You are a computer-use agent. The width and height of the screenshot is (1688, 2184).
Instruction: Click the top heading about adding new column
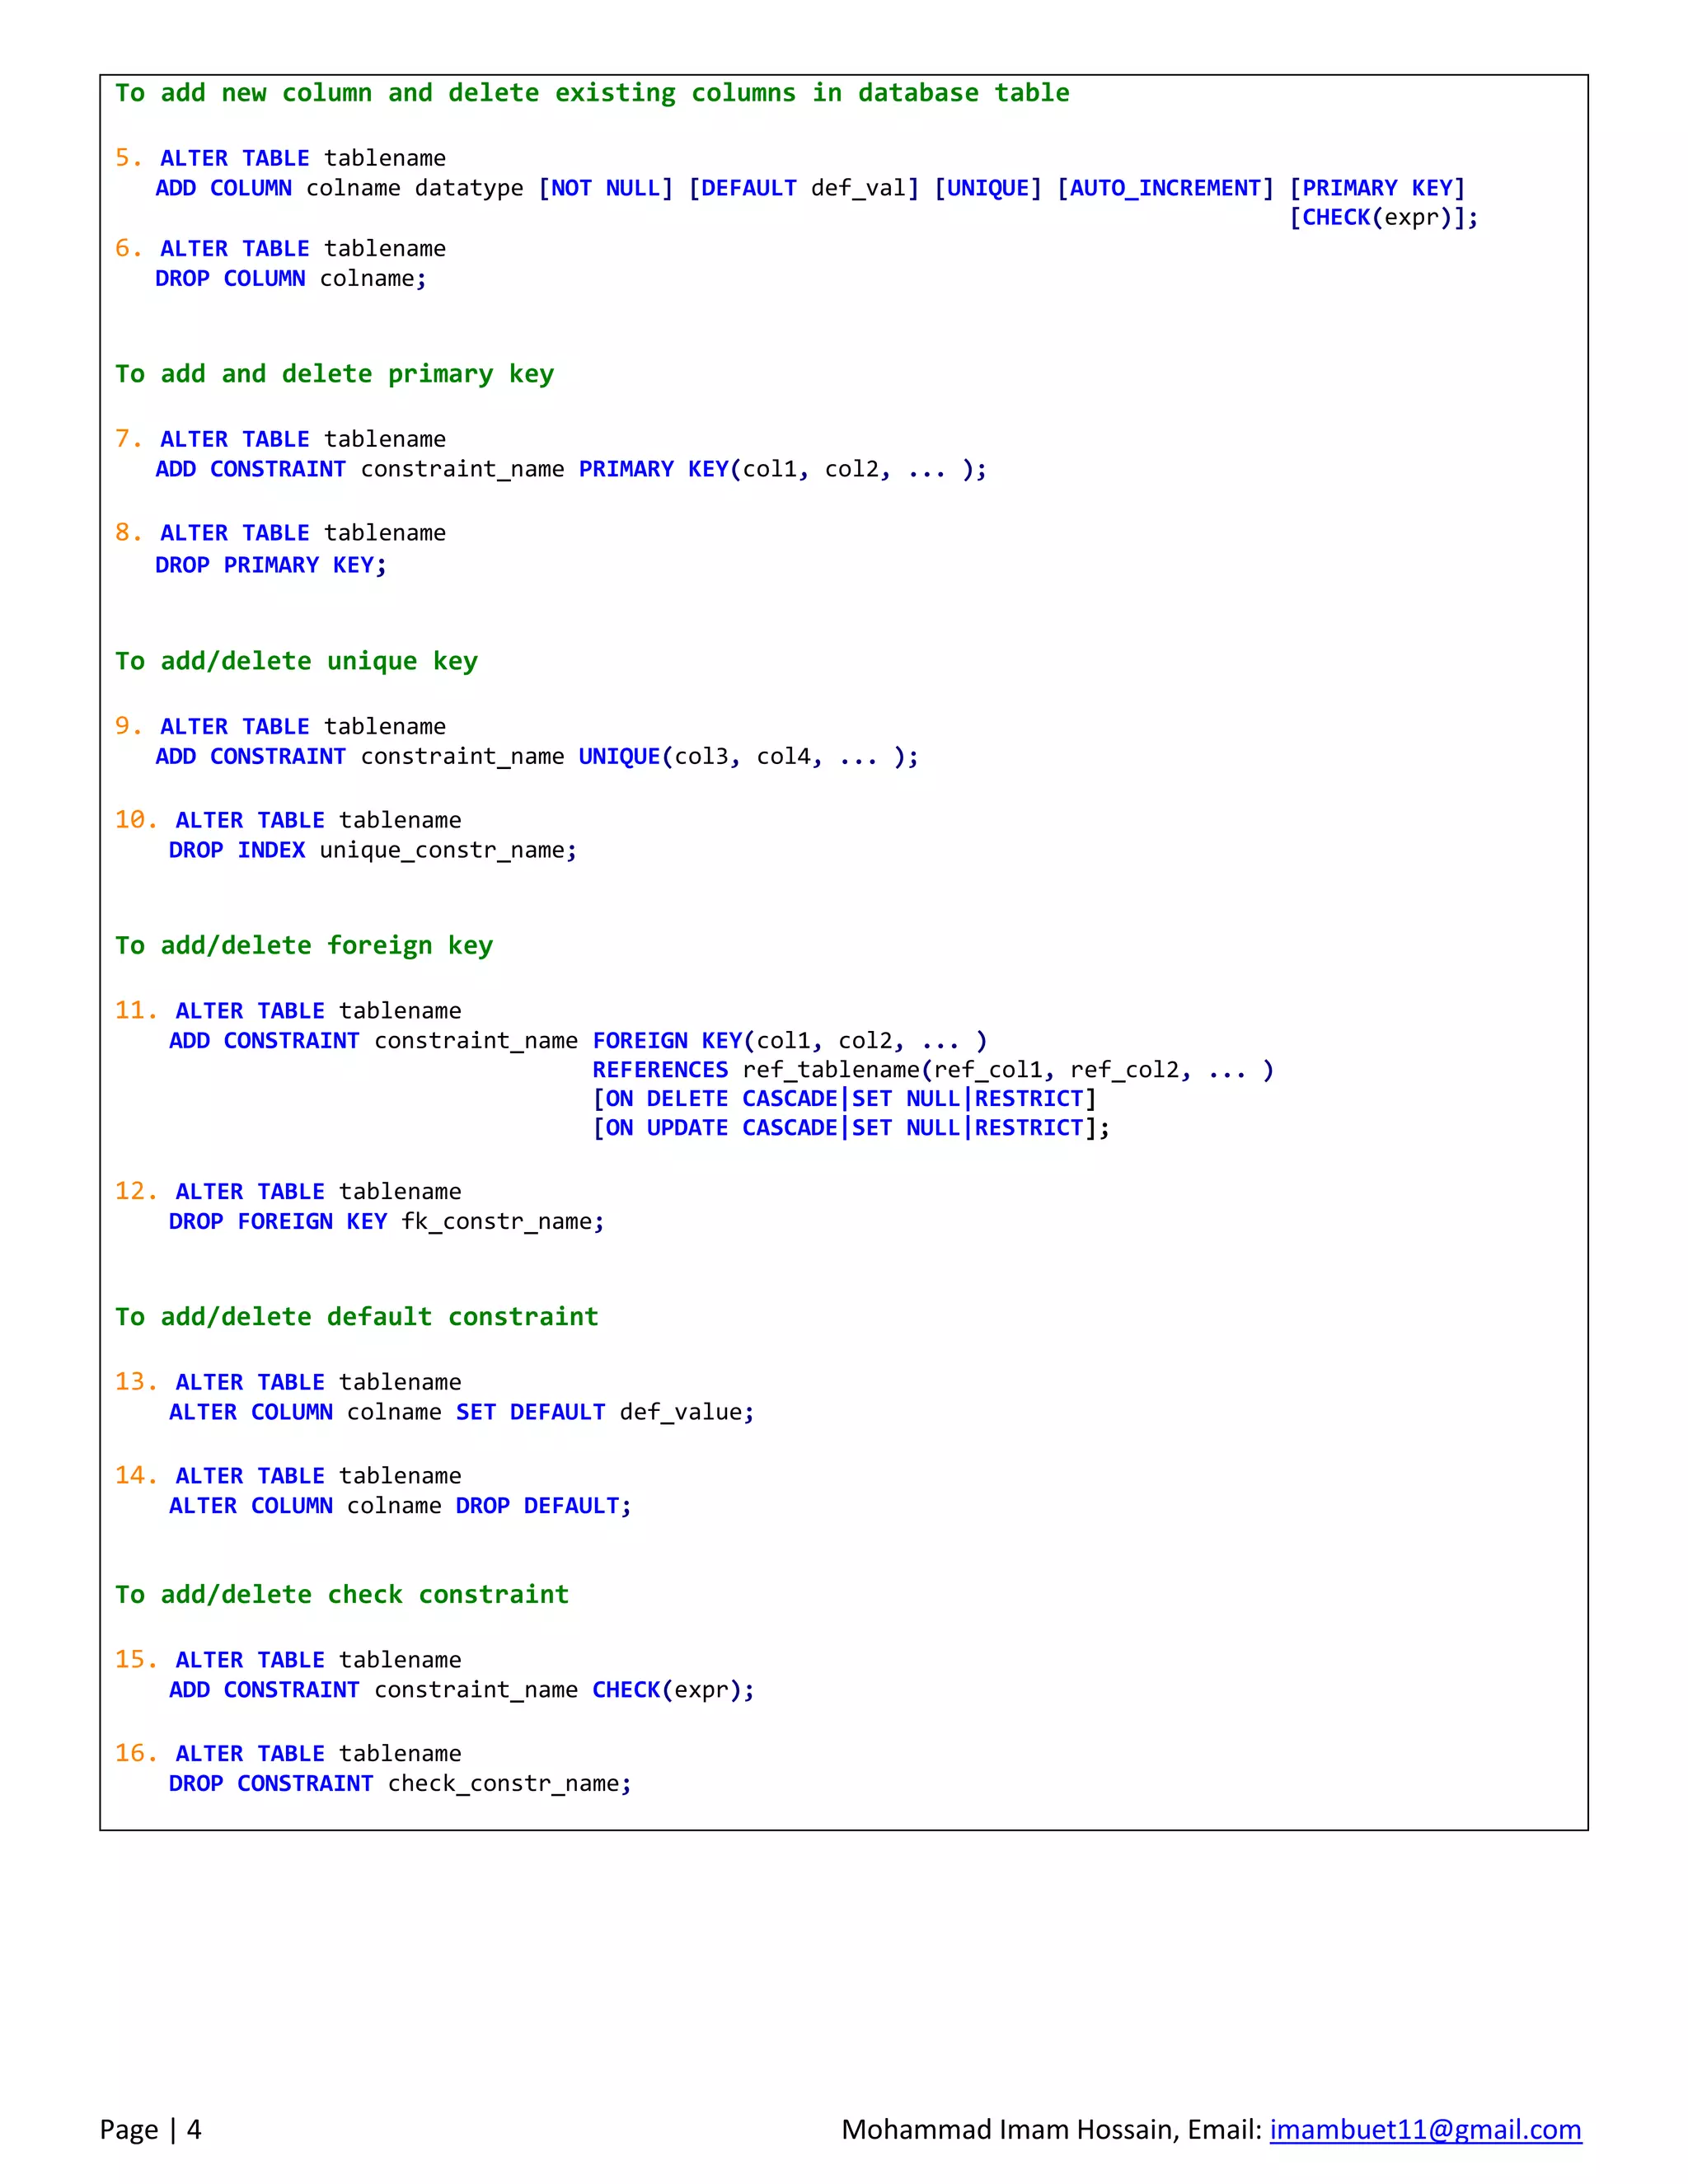(x=591, y=93)
